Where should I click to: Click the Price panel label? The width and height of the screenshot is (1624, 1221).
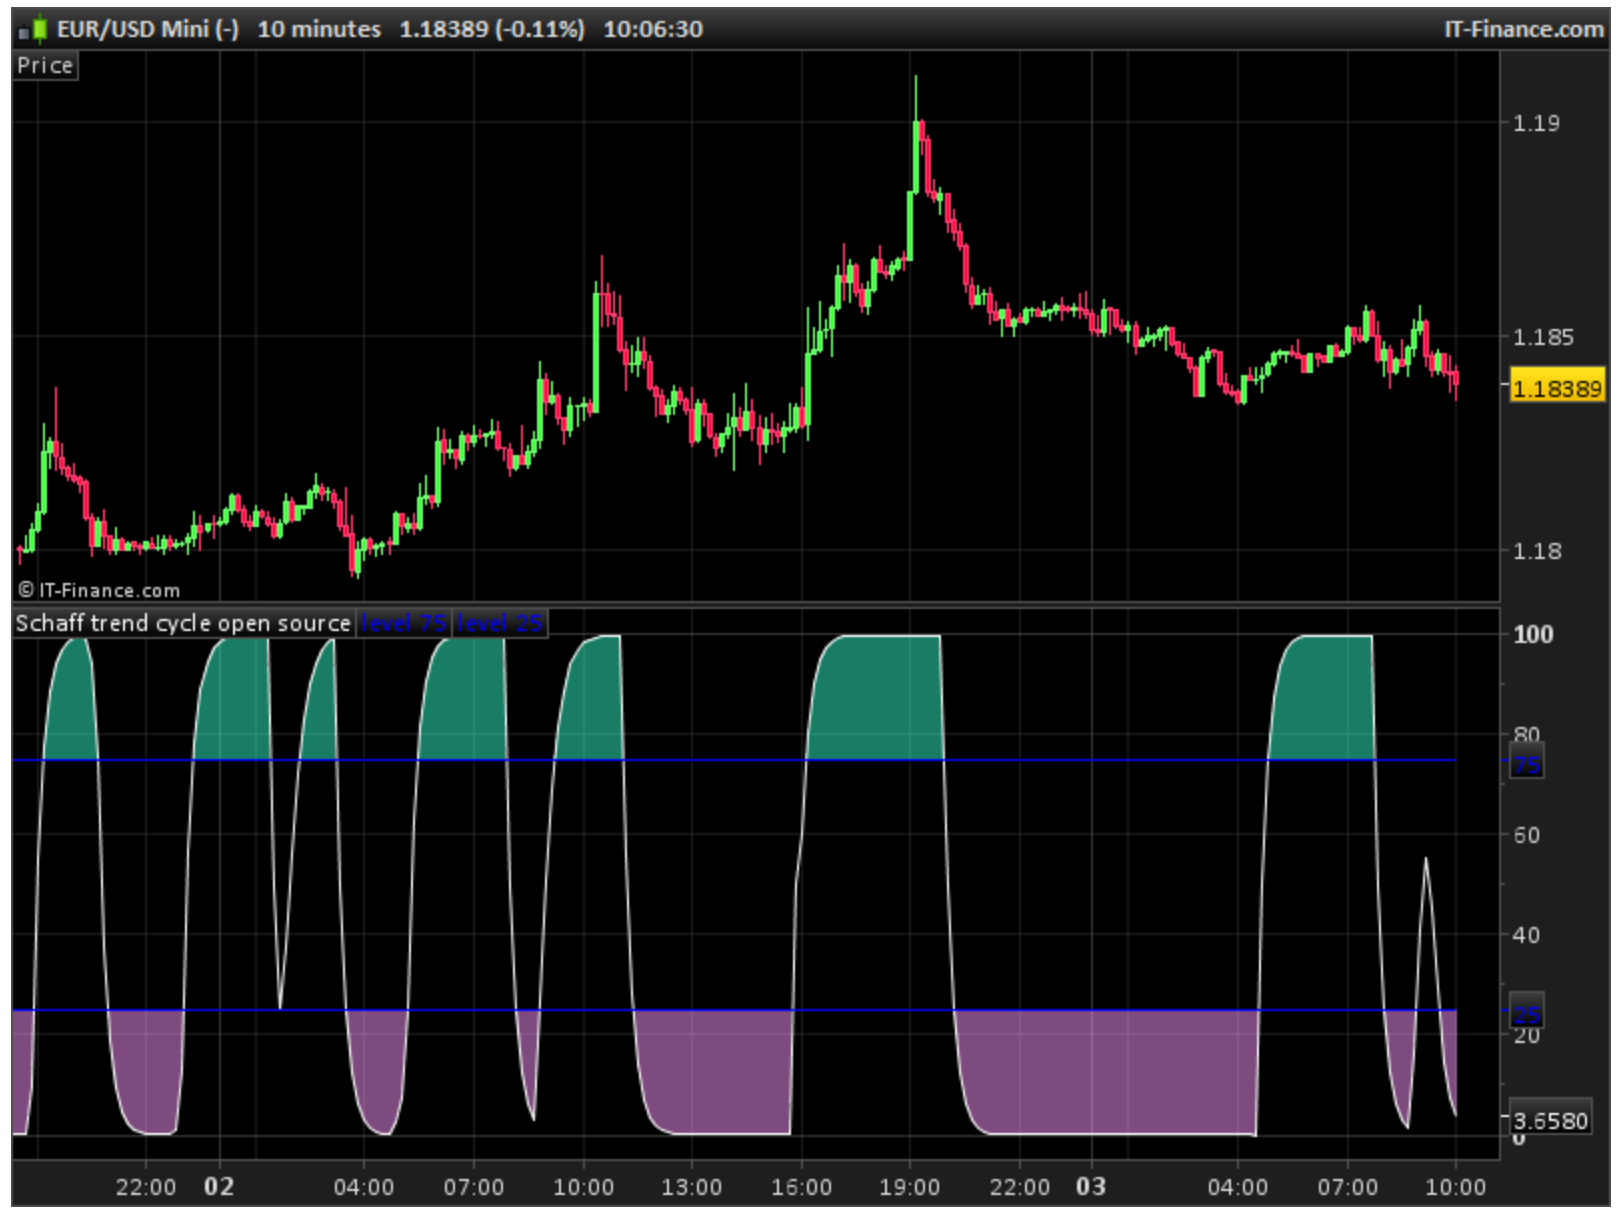(x=45, y=65)
